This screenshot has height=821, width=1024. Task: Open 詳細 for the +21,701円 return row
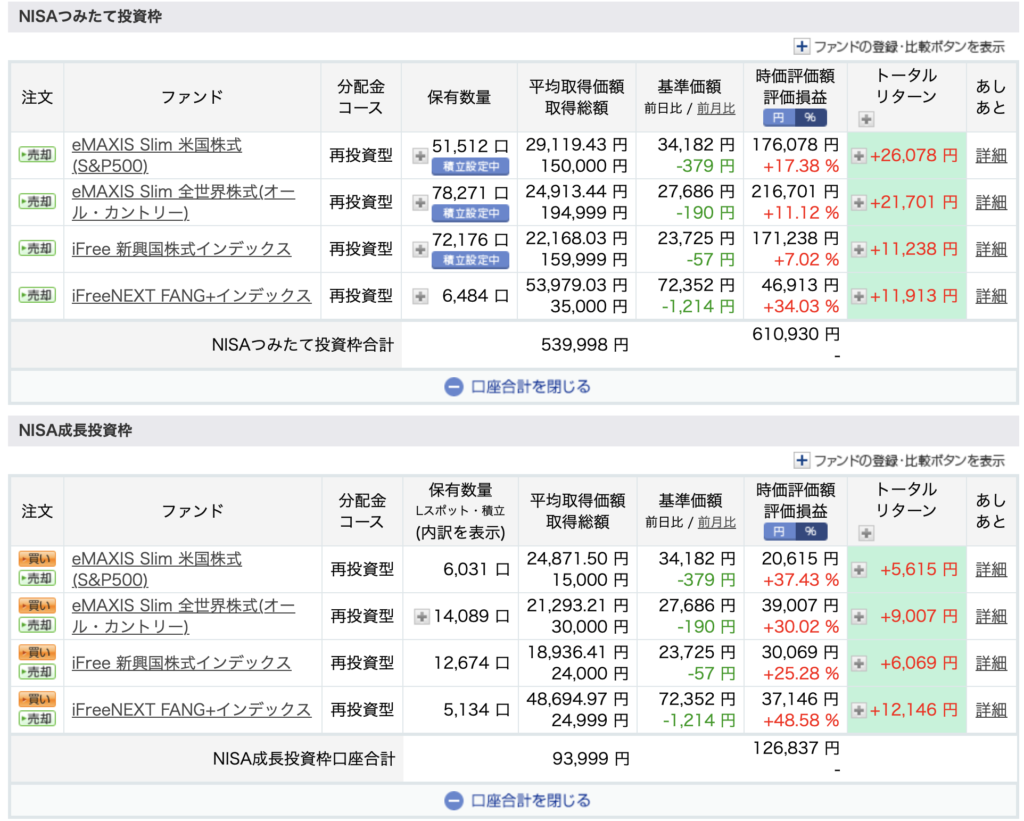(991, 203)
